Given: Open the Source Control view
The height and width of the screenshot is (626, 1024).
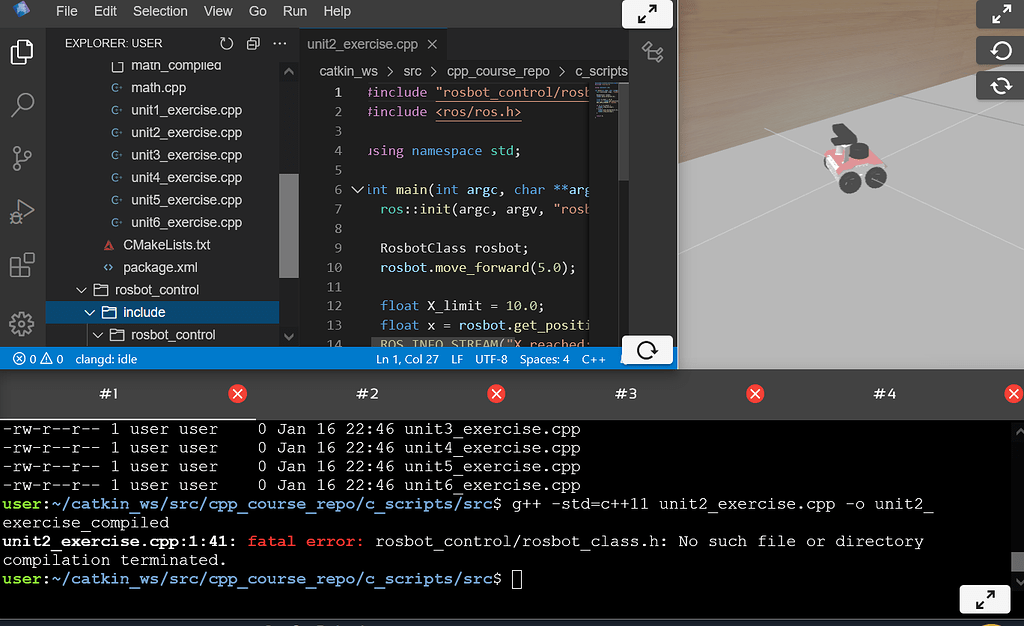Looking at the screenshot, I should point(22,158).
